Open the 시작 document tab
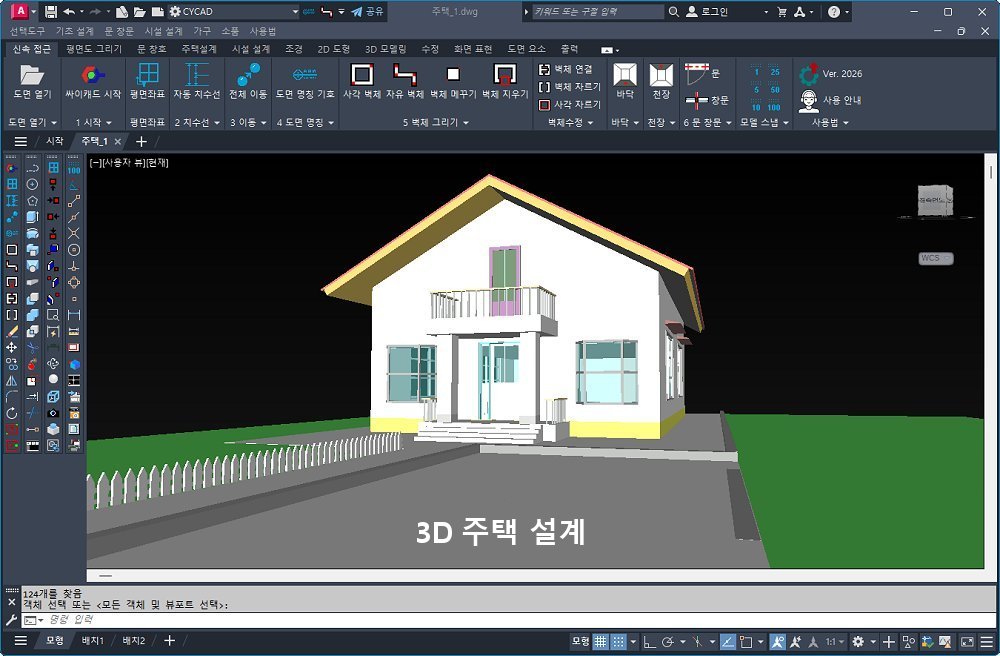The image size is (1000, 656). click(55, 141)
